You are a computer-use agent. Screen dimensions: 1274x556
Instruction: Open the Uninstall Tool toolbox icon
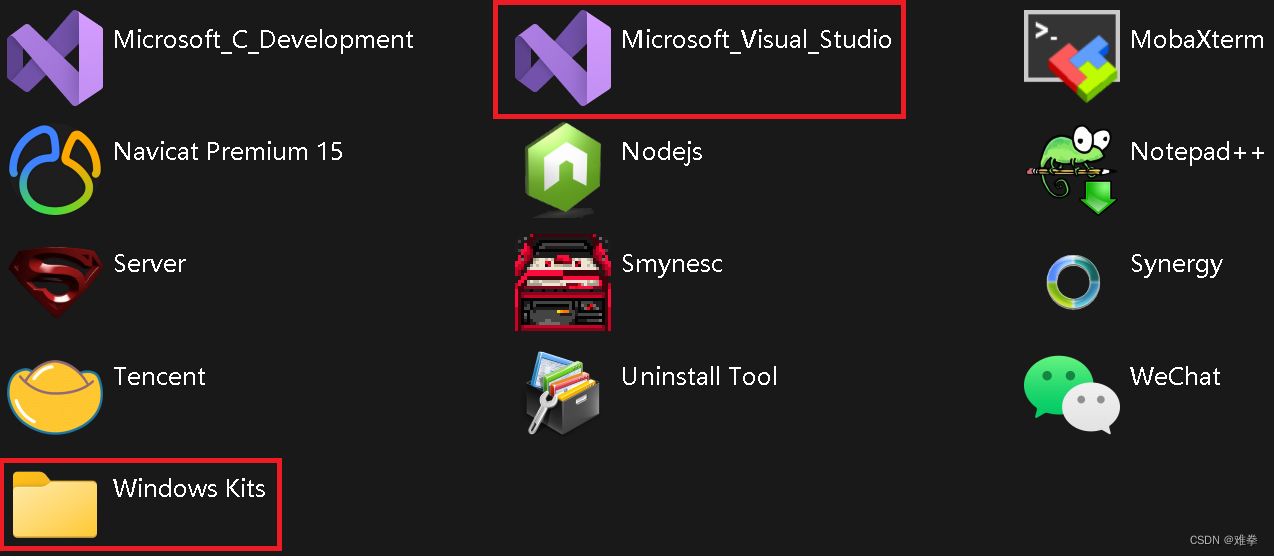tap(563, 393)
